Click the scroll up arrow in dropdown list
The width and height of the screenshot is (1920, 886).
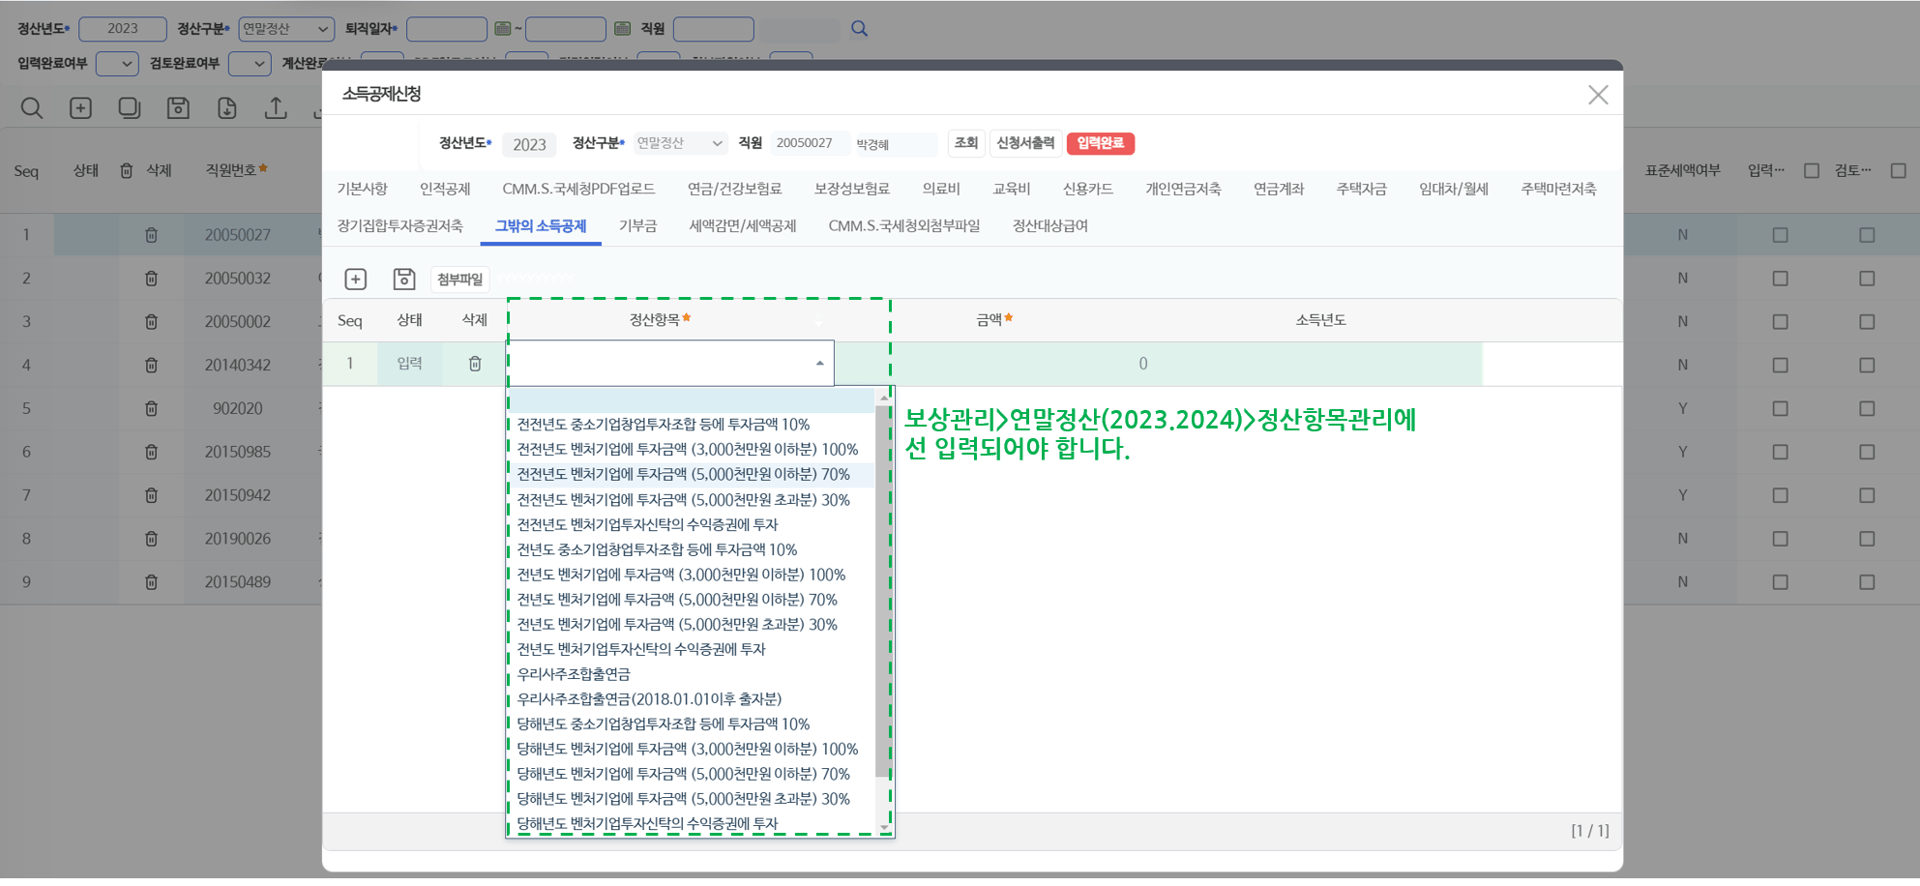pyautogui.click(x=884, y=397)
